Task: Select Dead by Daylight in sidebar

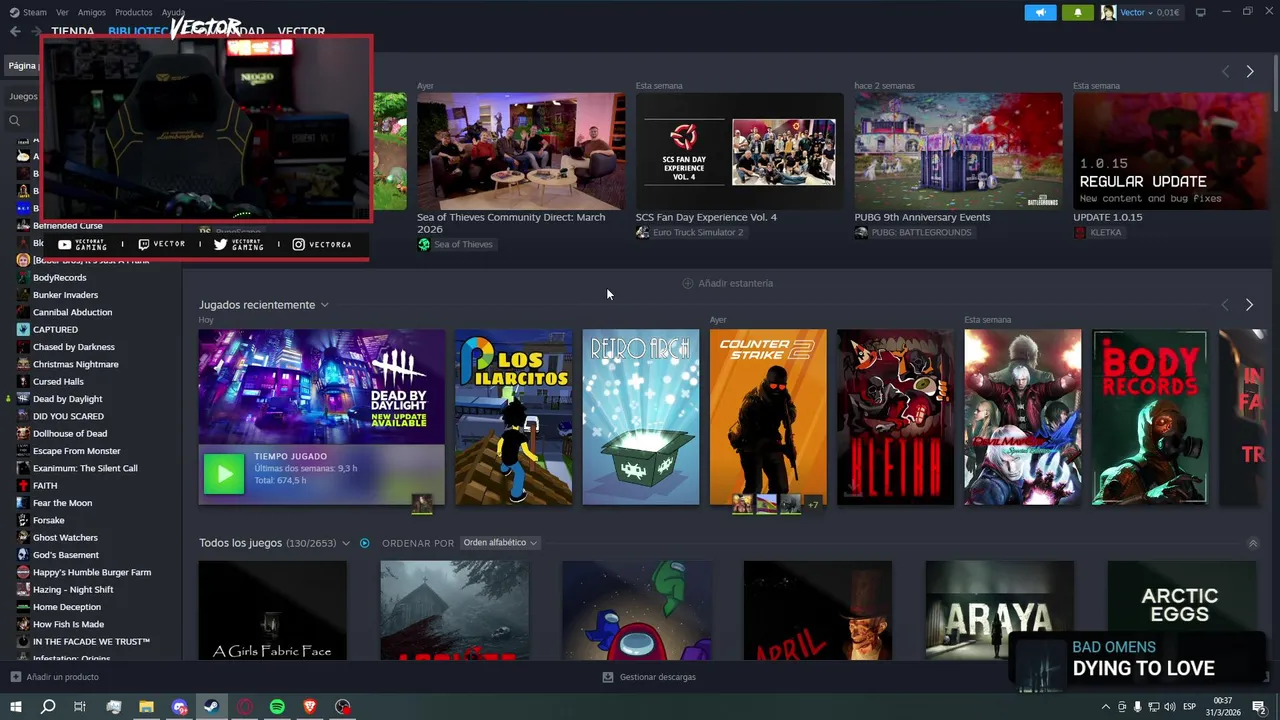Action: pos(67,399)
